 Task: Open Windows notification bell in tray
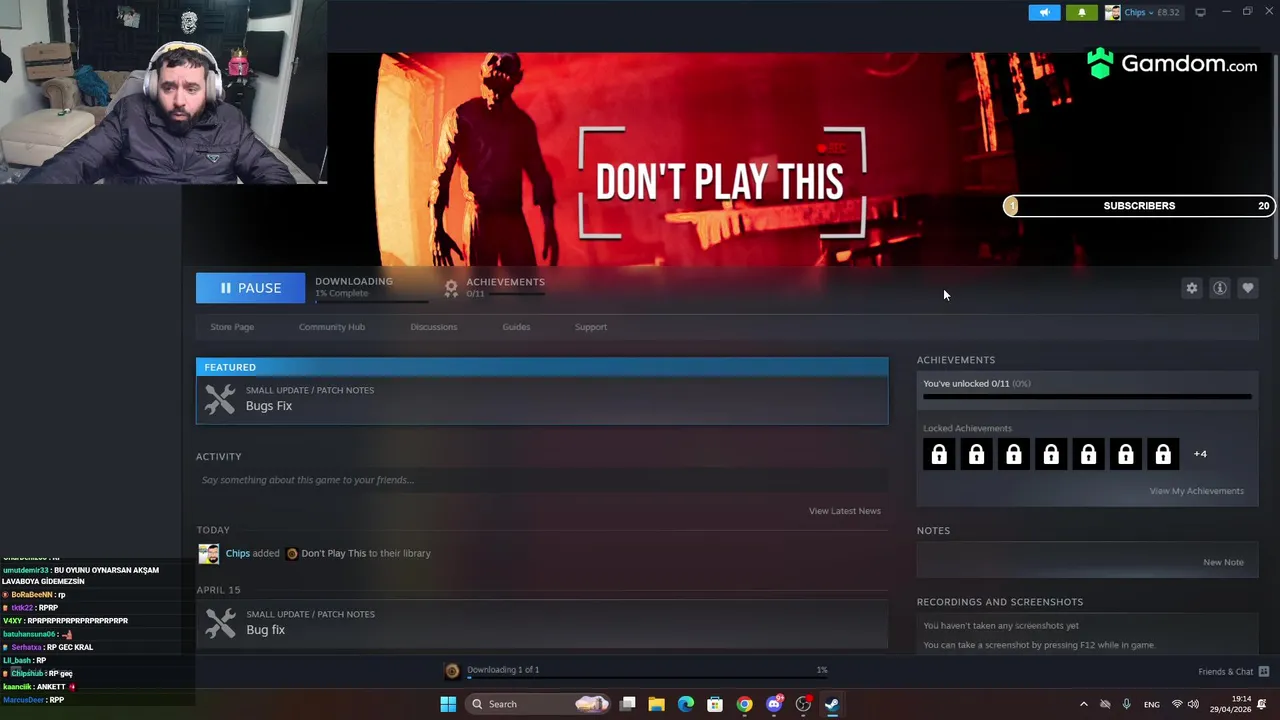point(1263,704)
